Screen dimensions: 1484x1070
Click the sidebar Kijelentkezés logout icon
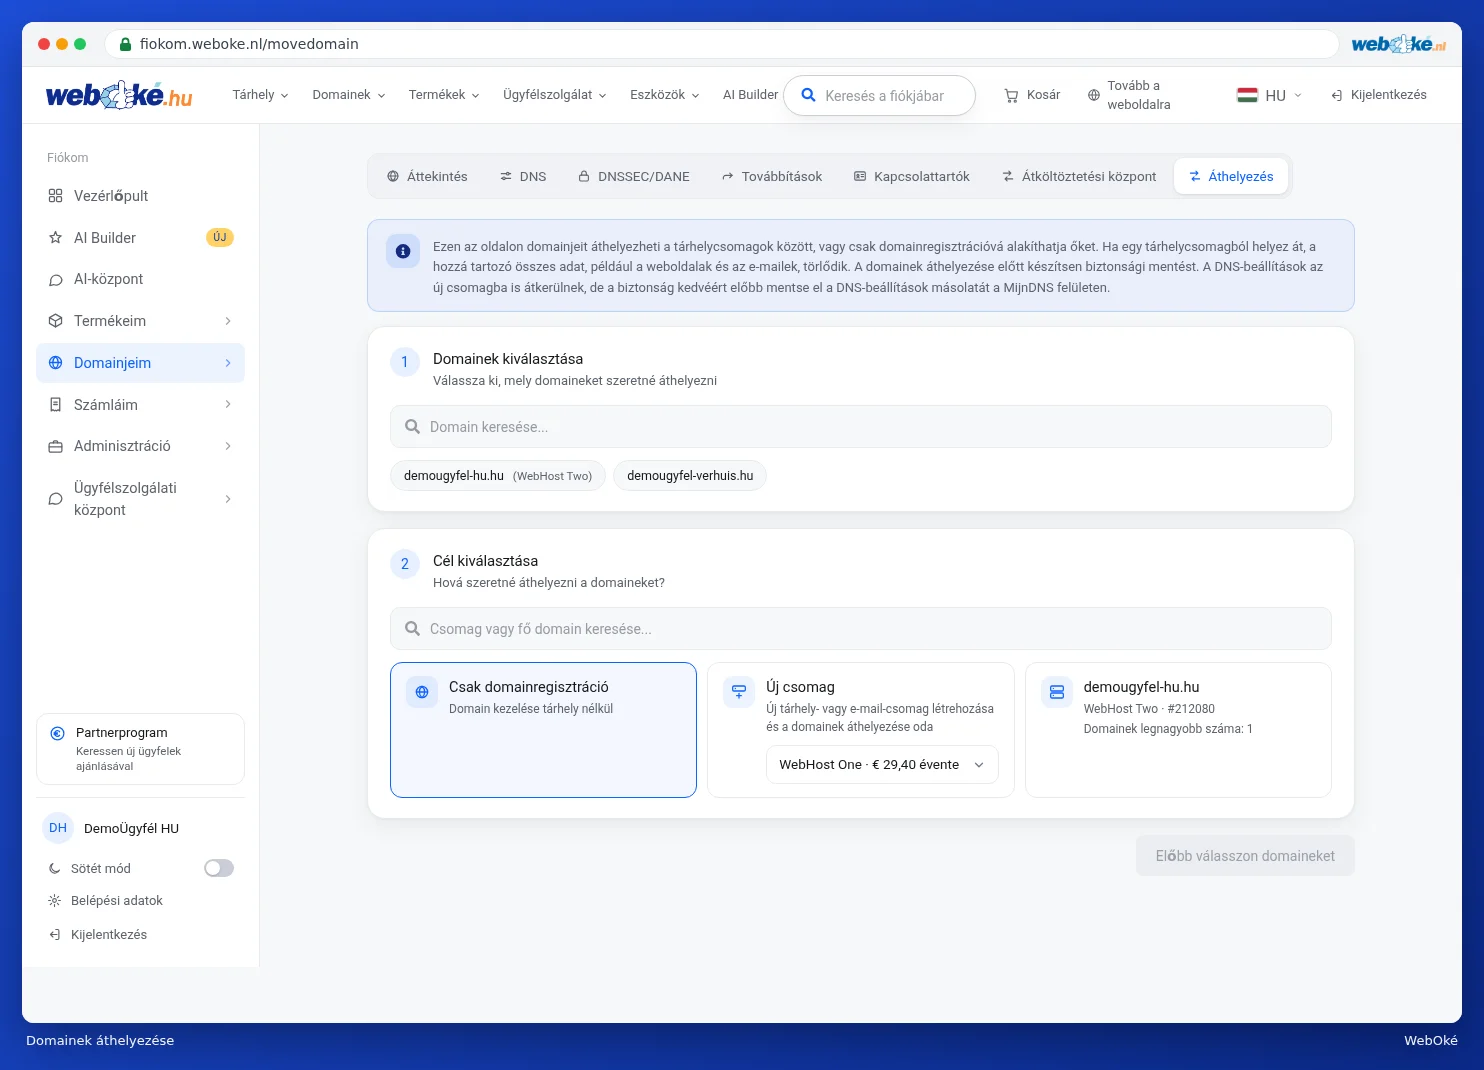55,935
